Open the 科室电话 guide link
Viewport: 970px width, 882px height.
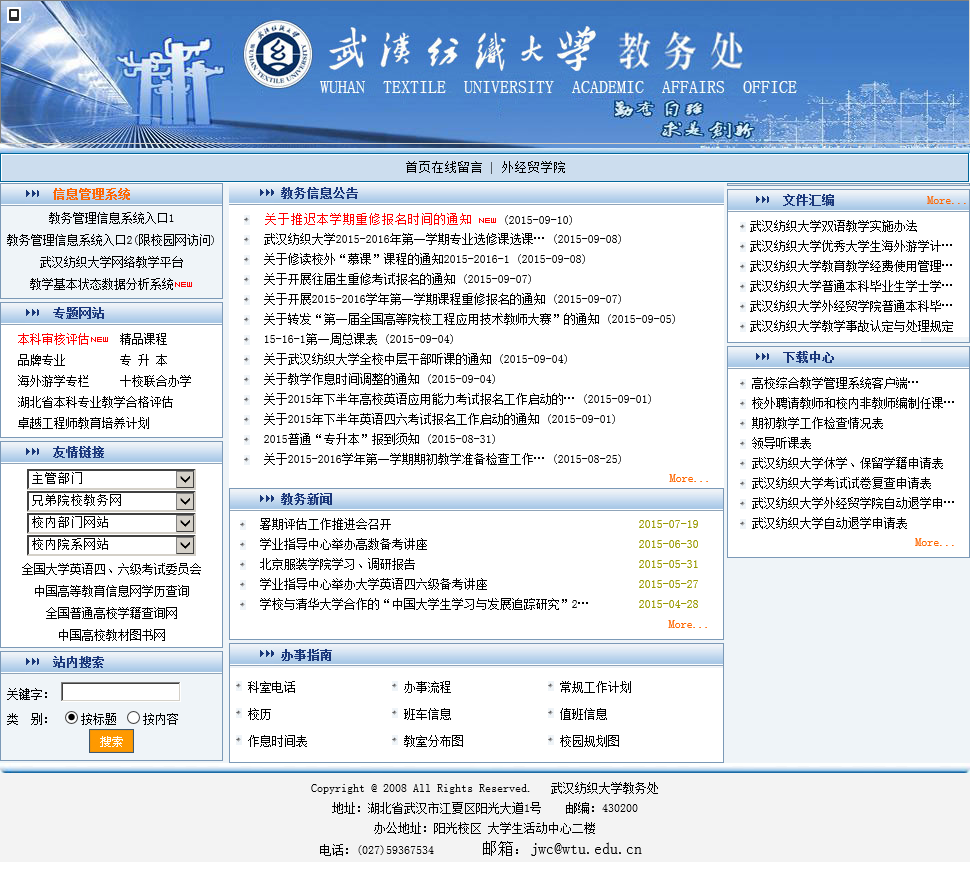point(272,687)
